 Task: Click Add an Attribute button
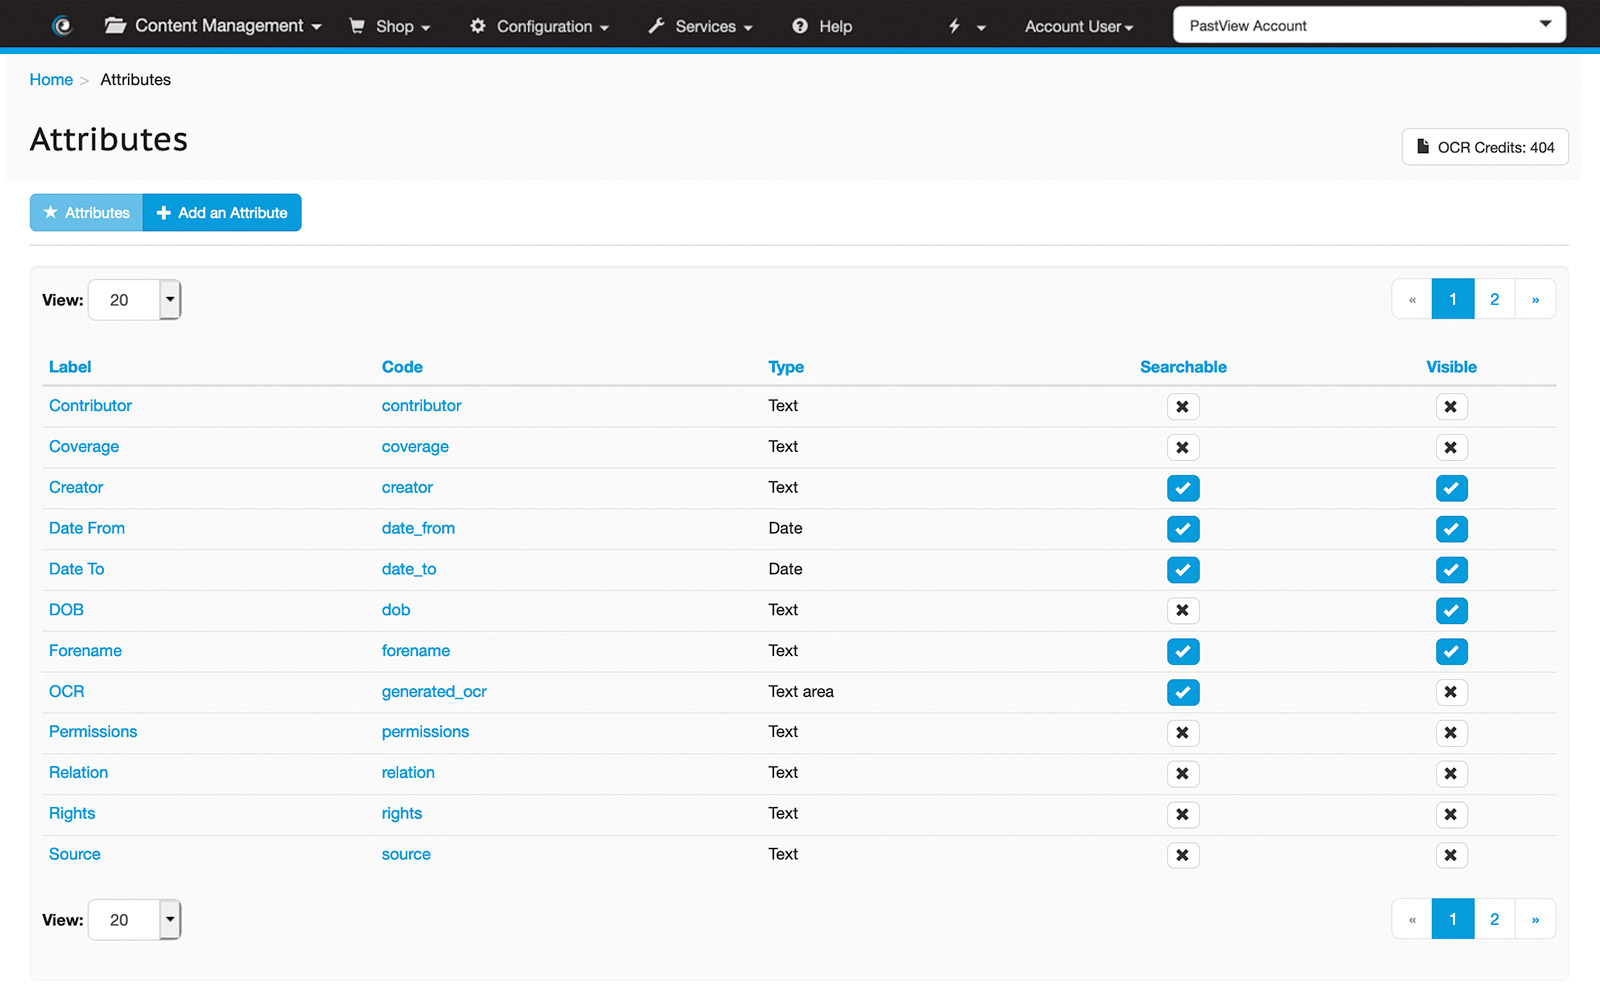click(x=222, y=212)
